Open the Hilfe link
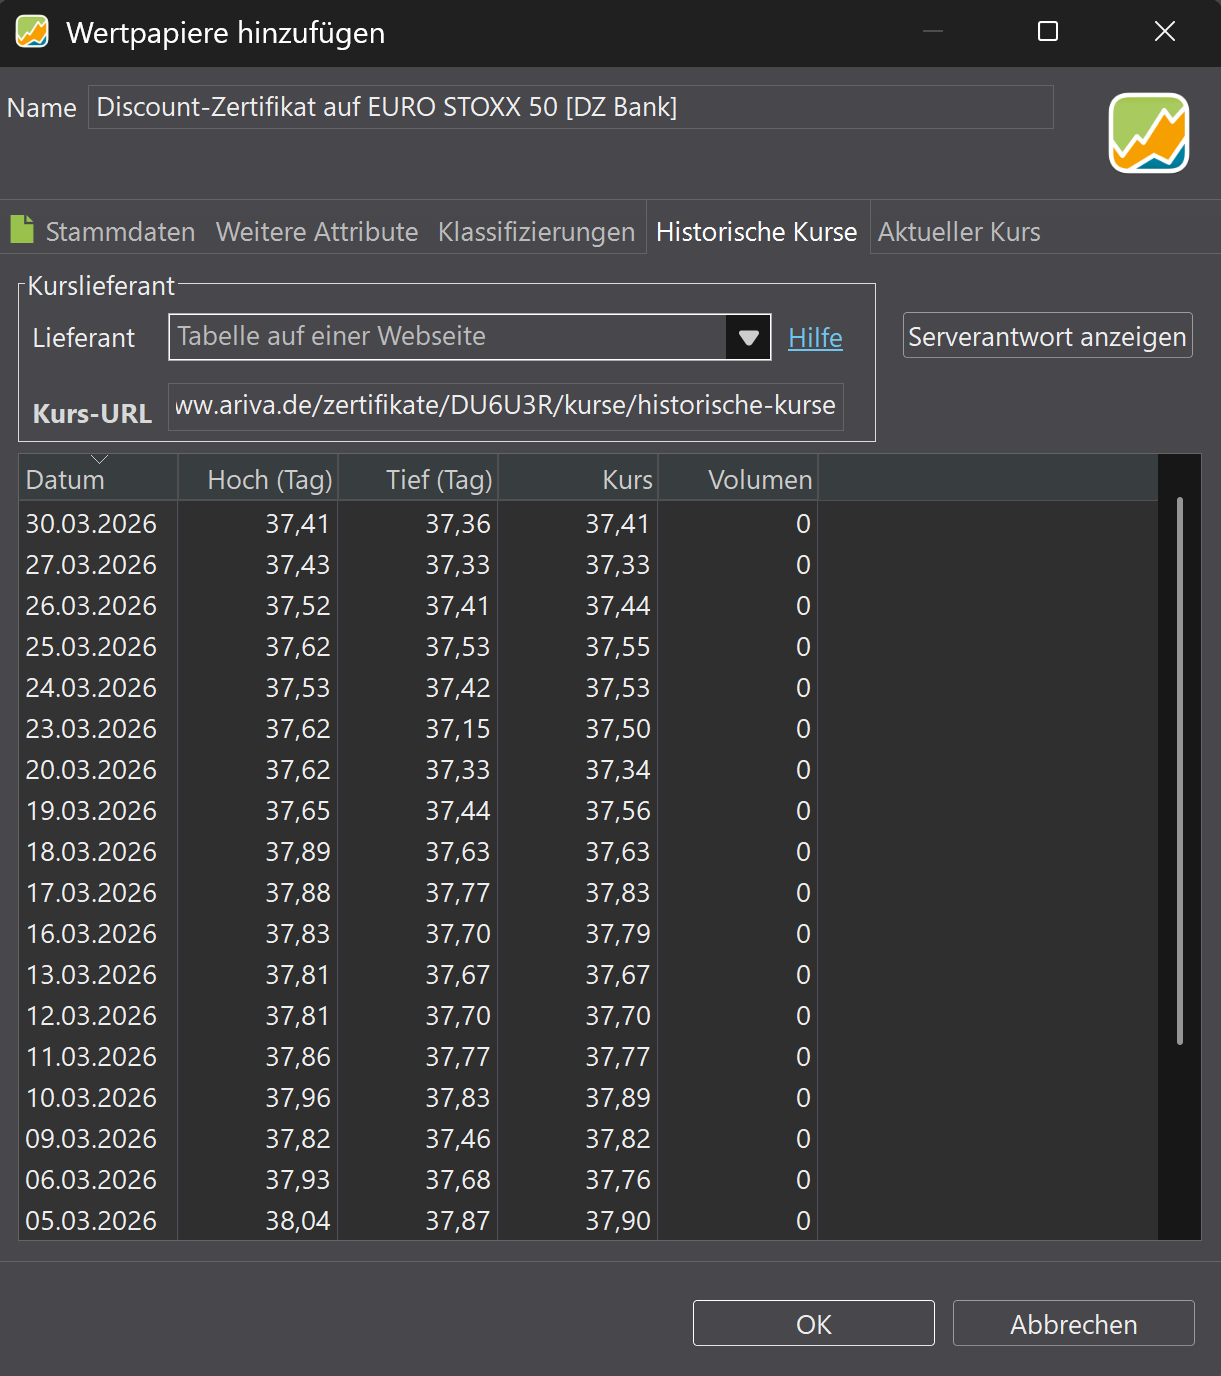The image size is (1221, 1376). 815,338
